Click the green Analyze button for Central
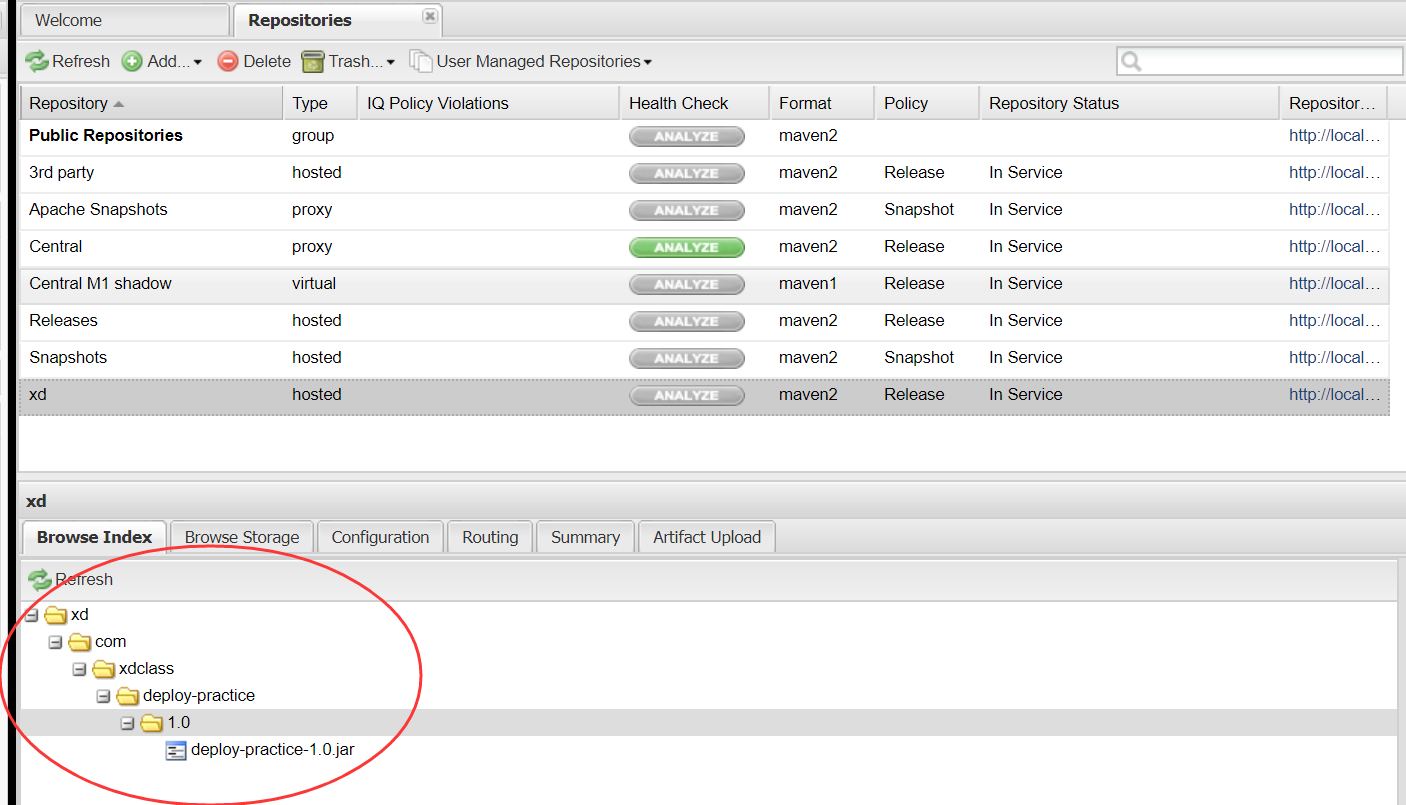Screen dimensions: 1406x805 [x=687, y=247]
